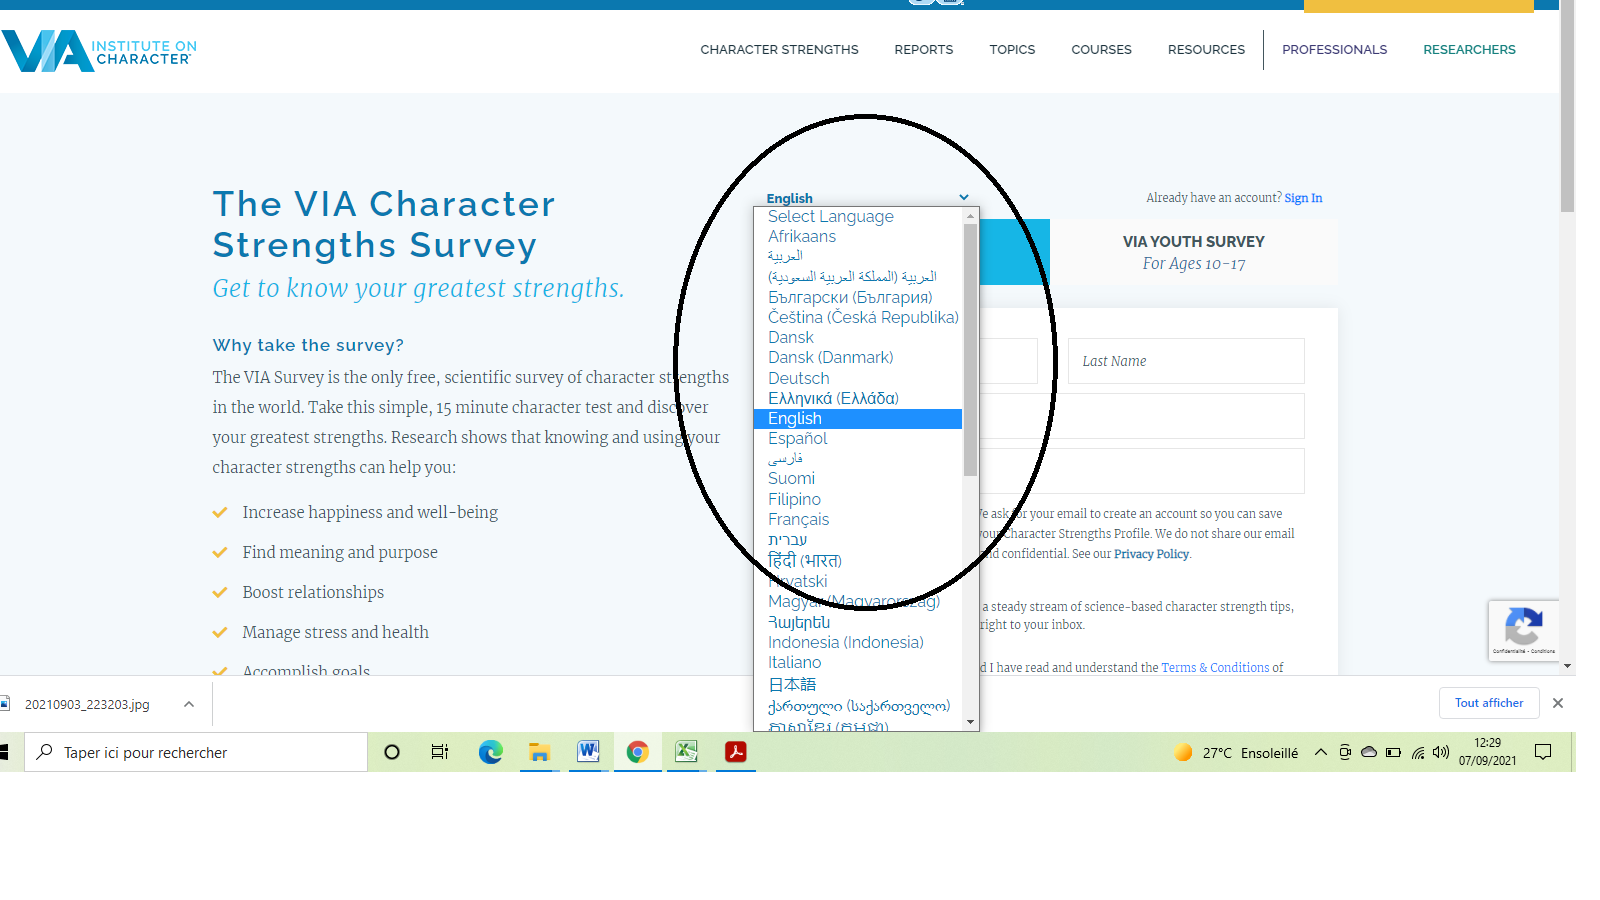The height and width of the screenshot is (900, 1600).
Task: Switch to Word in the taskbar
Action: [588, 752]
